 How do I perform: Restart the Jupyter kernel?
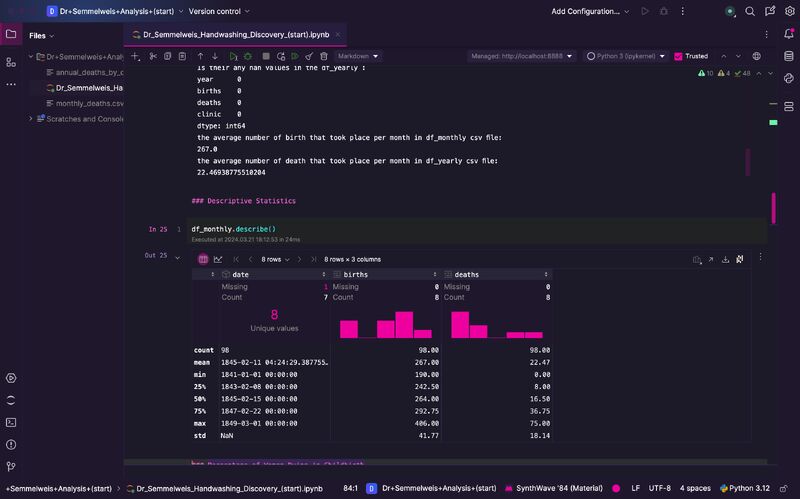[x=281, y=56]
